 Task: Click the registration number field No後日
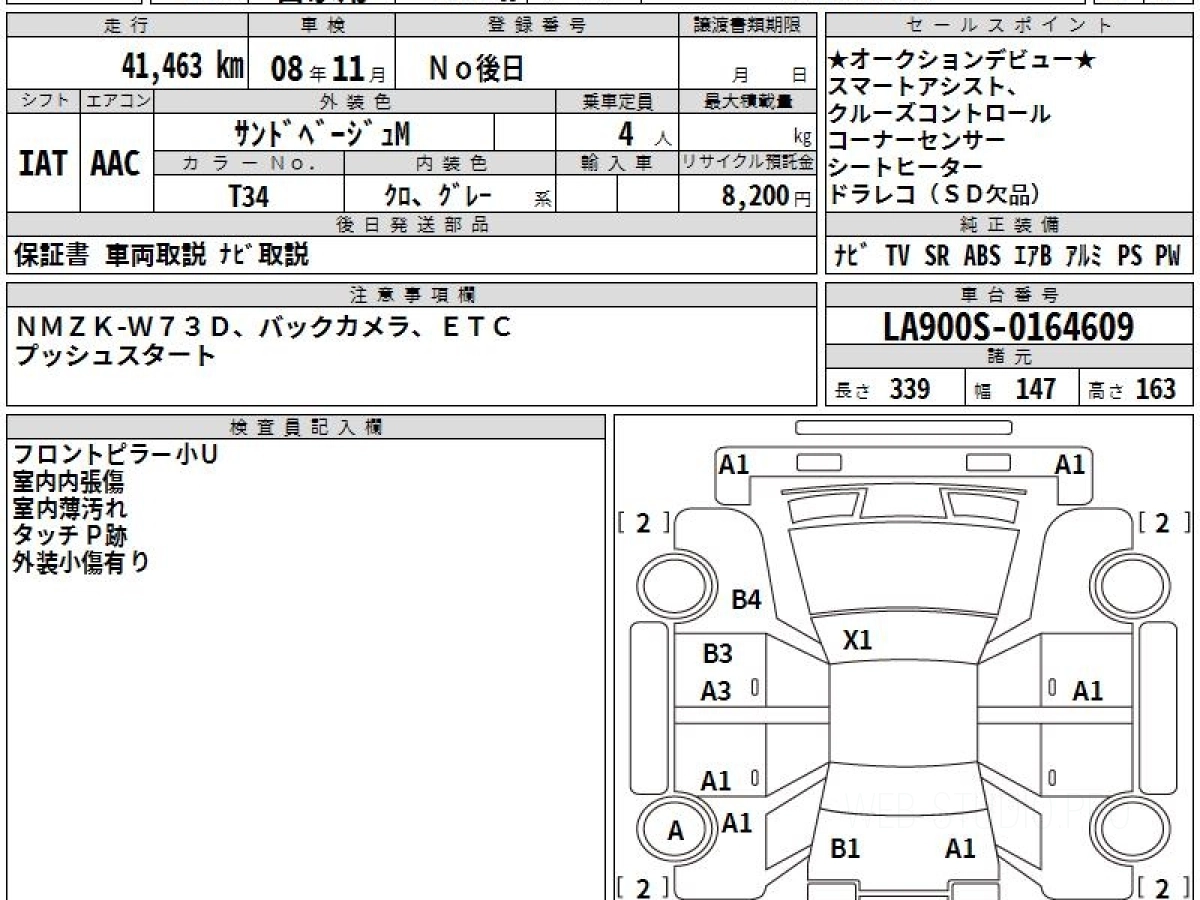[x=476, y=68]
